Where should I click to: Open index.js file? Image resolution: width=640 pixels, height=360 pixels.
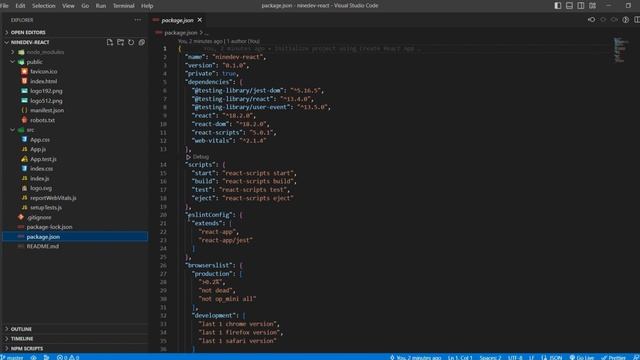40,178
